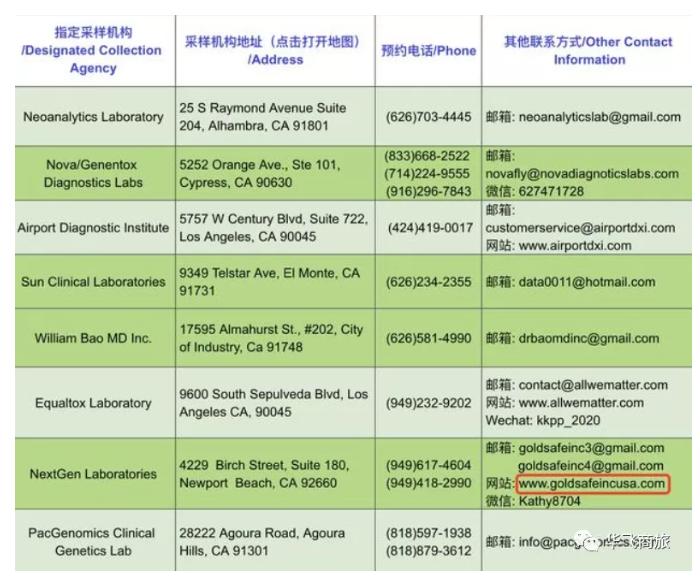The image size is (694, 579).
Task: Open the 9349 Telstar Ave address
Action: pos(270,282)
